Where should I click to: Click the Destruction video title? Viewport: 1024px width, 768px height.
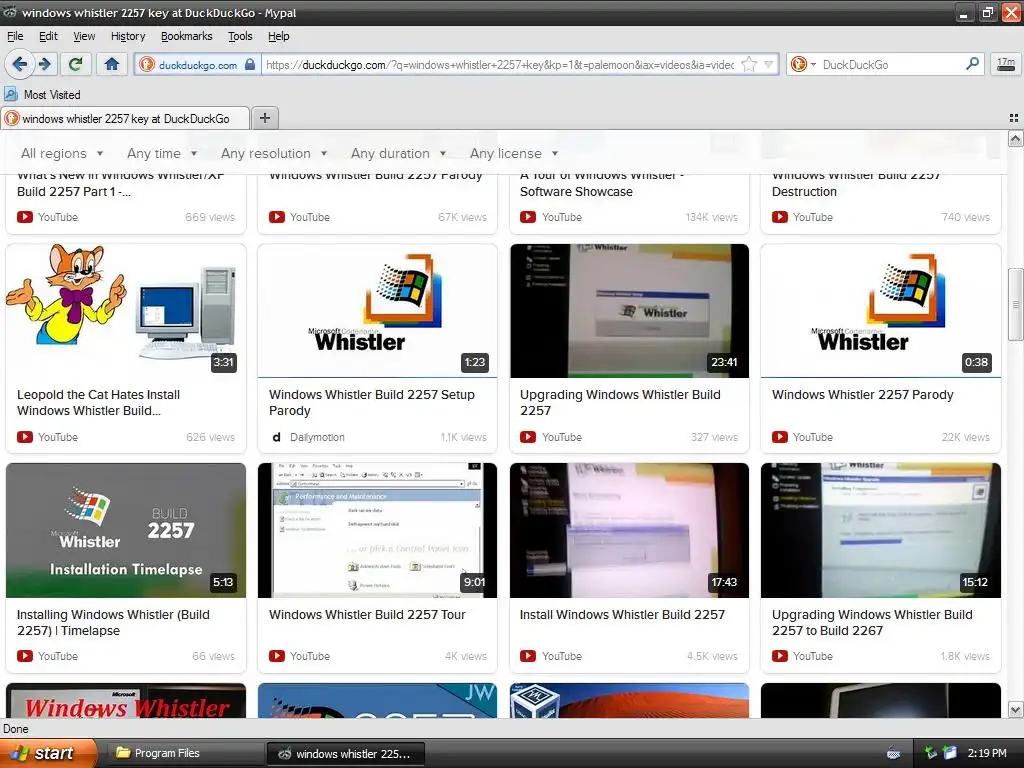point(856,184)
